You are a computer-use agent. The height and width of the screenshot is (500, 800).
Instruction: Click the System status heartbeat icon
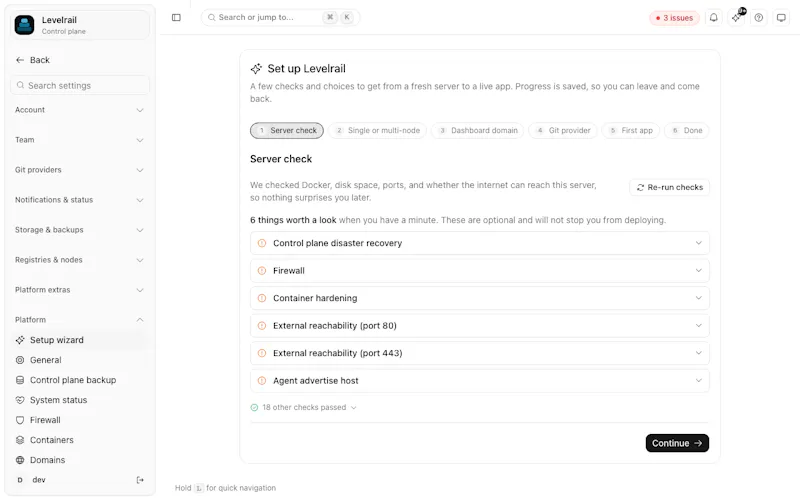click(20, 400)
